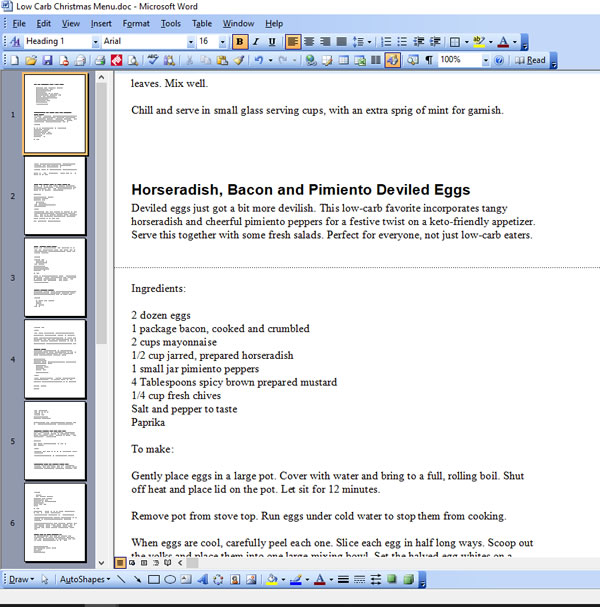
Task: Open the Table menu
Action: pos(202,24)
